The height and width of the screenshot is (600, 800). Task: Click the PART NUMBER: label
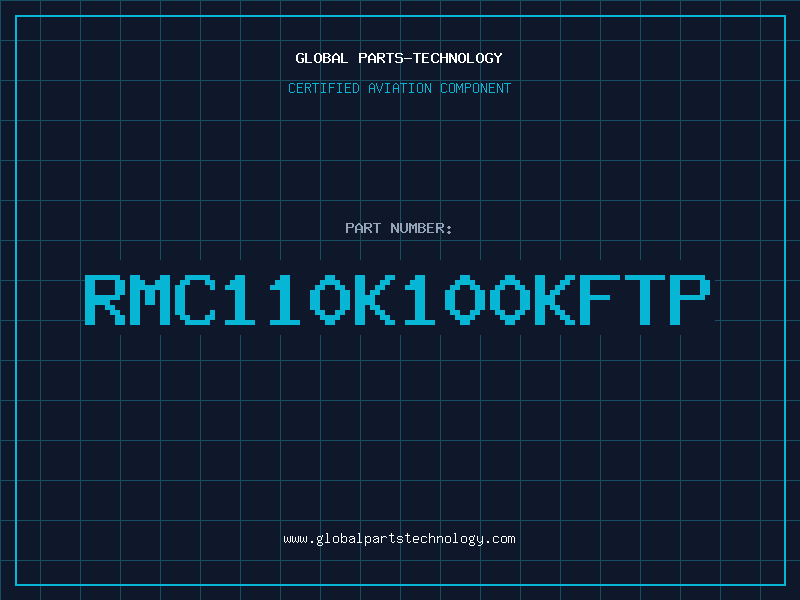[x=399, y=228]
